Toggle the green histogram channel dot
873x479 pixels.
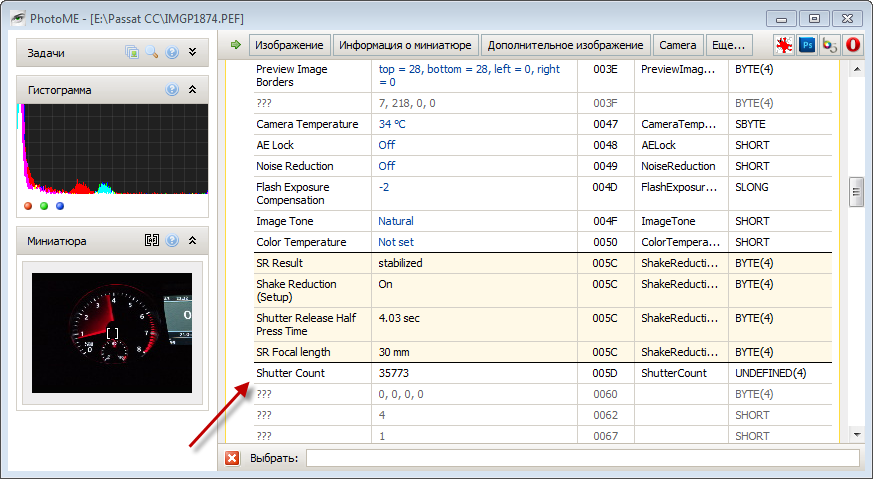tap(44, 206)
